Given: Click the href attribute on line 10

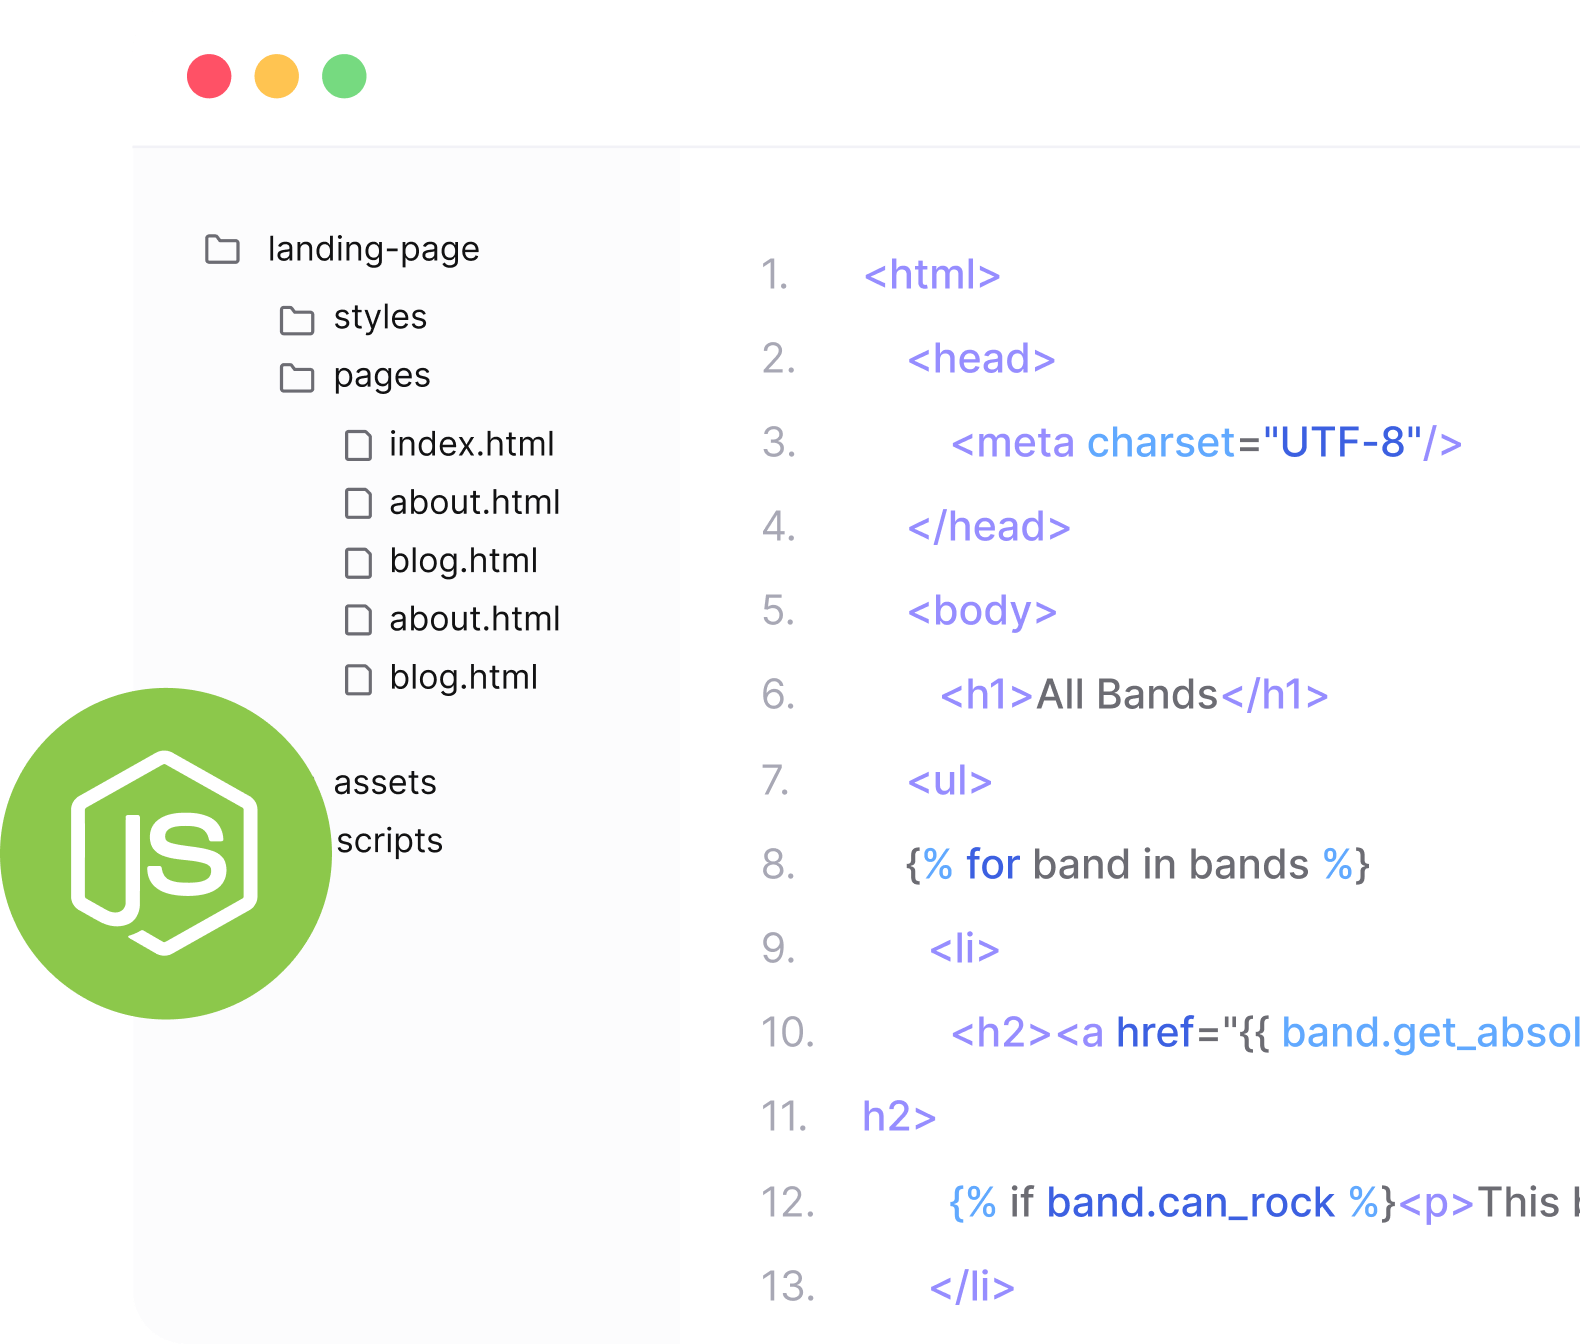Looking at the screenshot, I should click(x=1155, y=1033).
